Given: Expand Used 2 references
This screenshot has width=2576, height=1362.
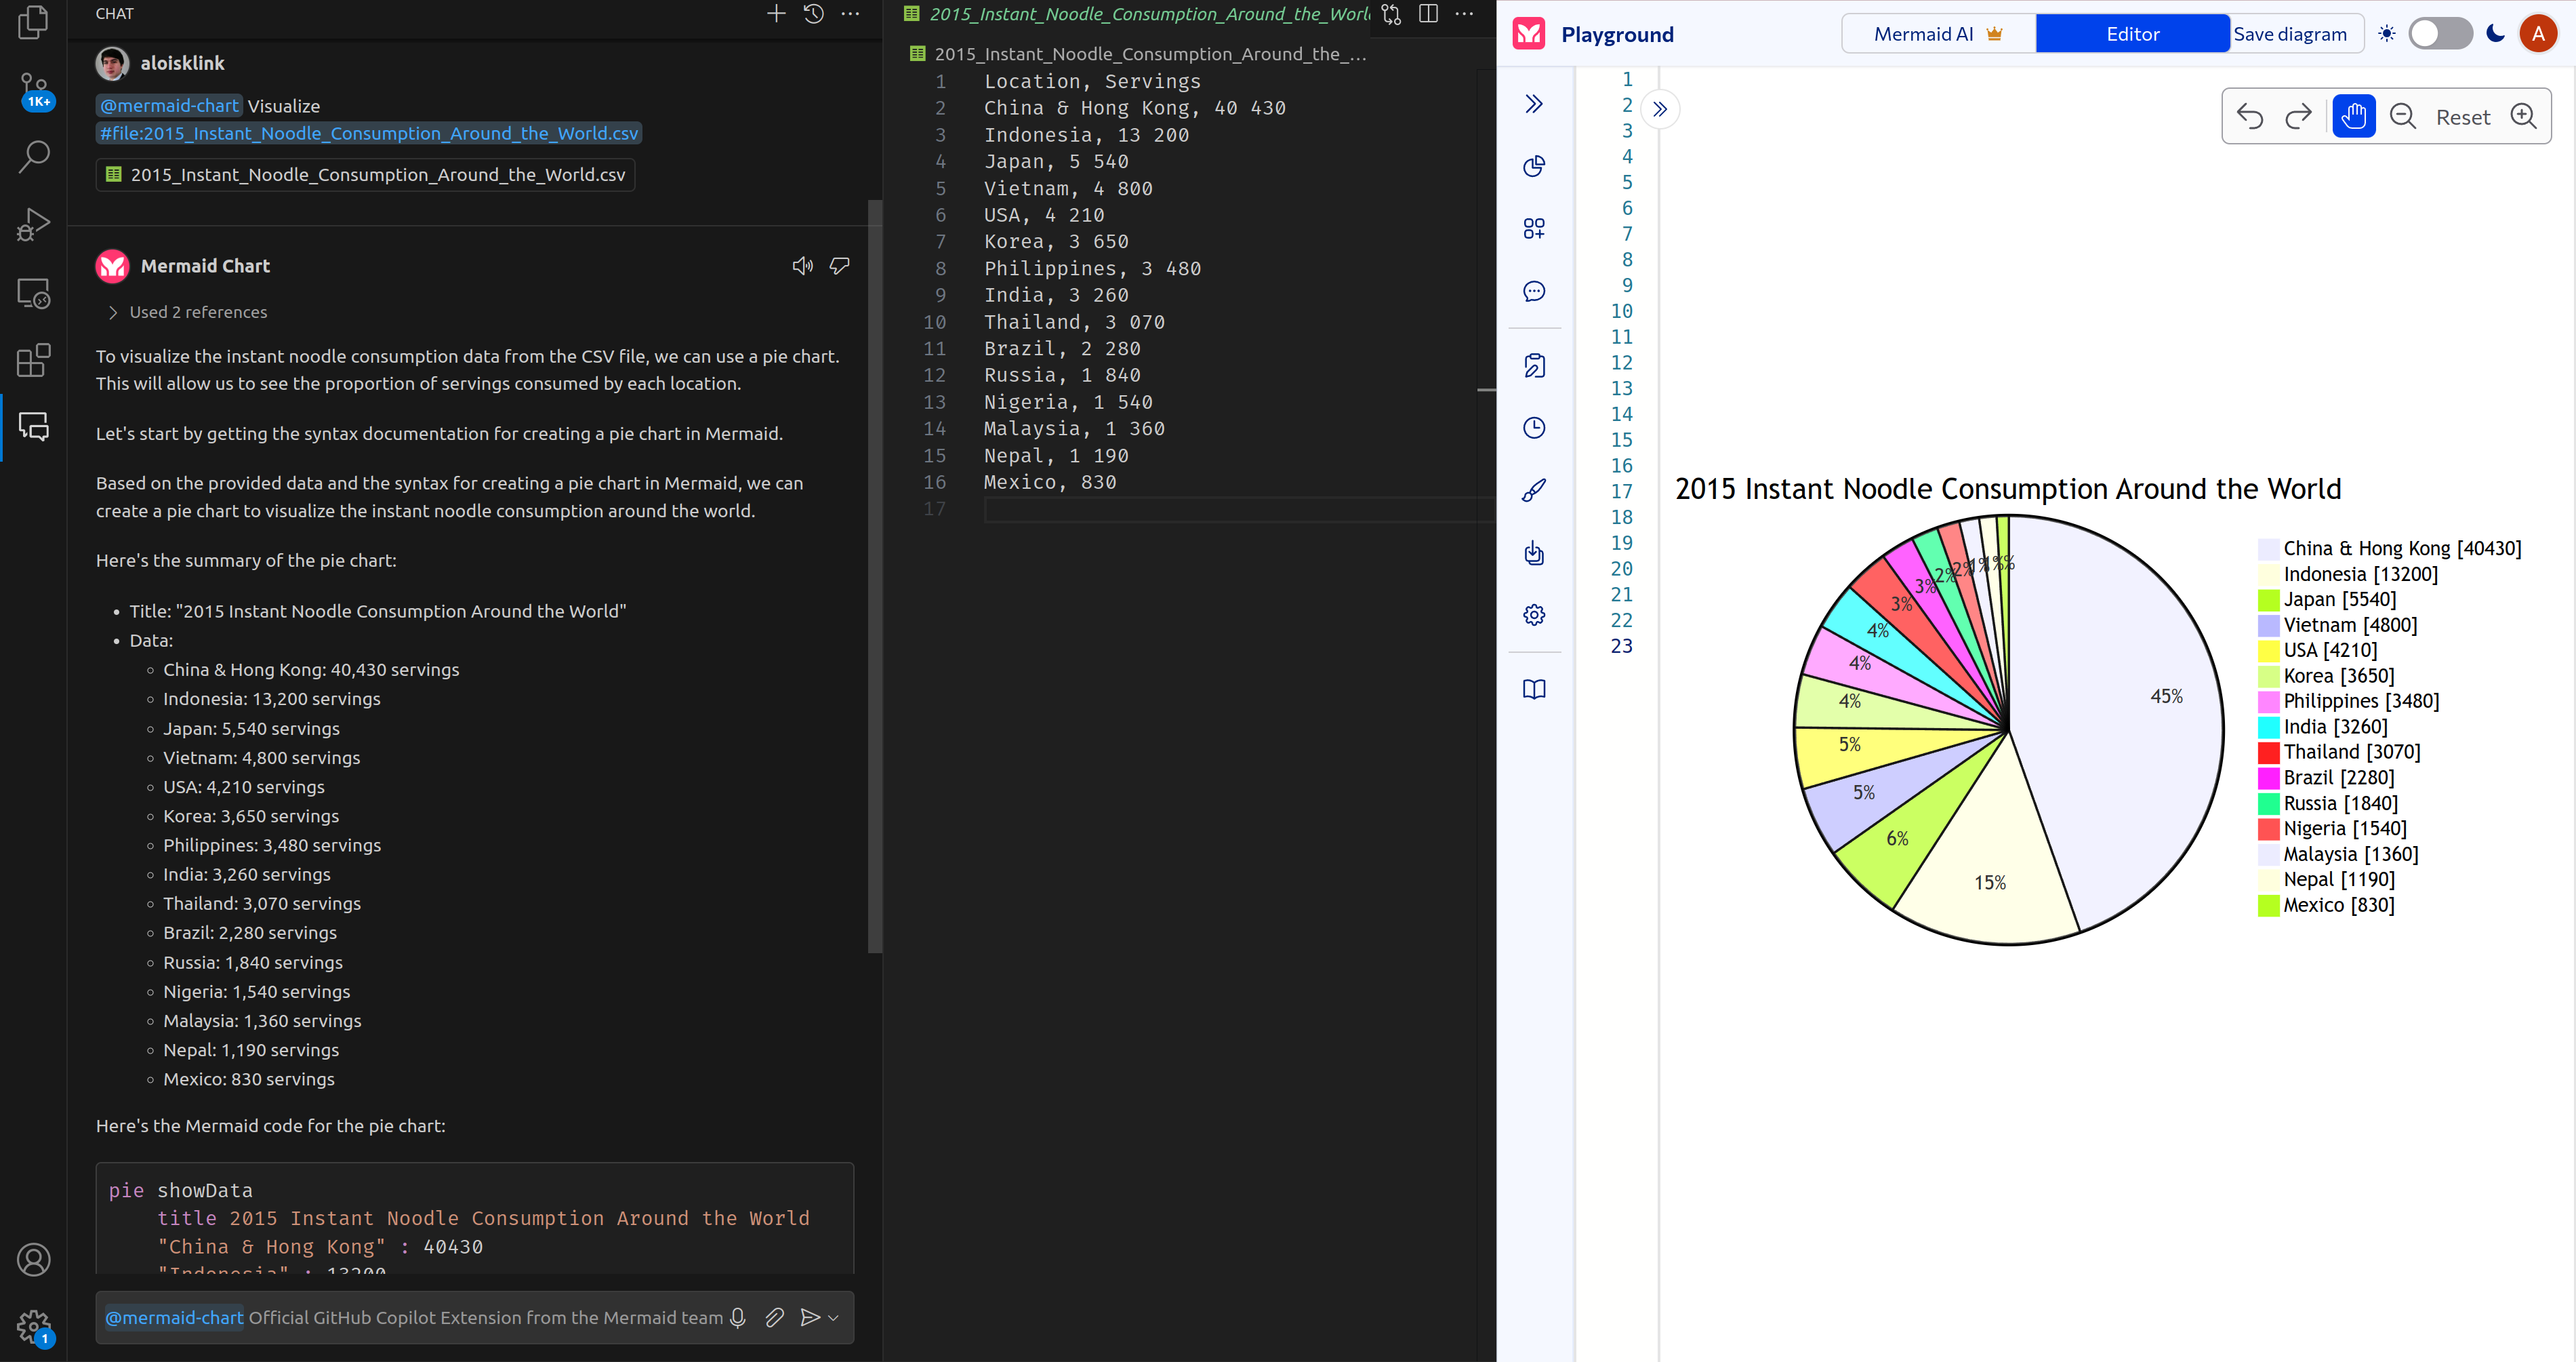Looking at the screenshot, I should tap(187, 312).
